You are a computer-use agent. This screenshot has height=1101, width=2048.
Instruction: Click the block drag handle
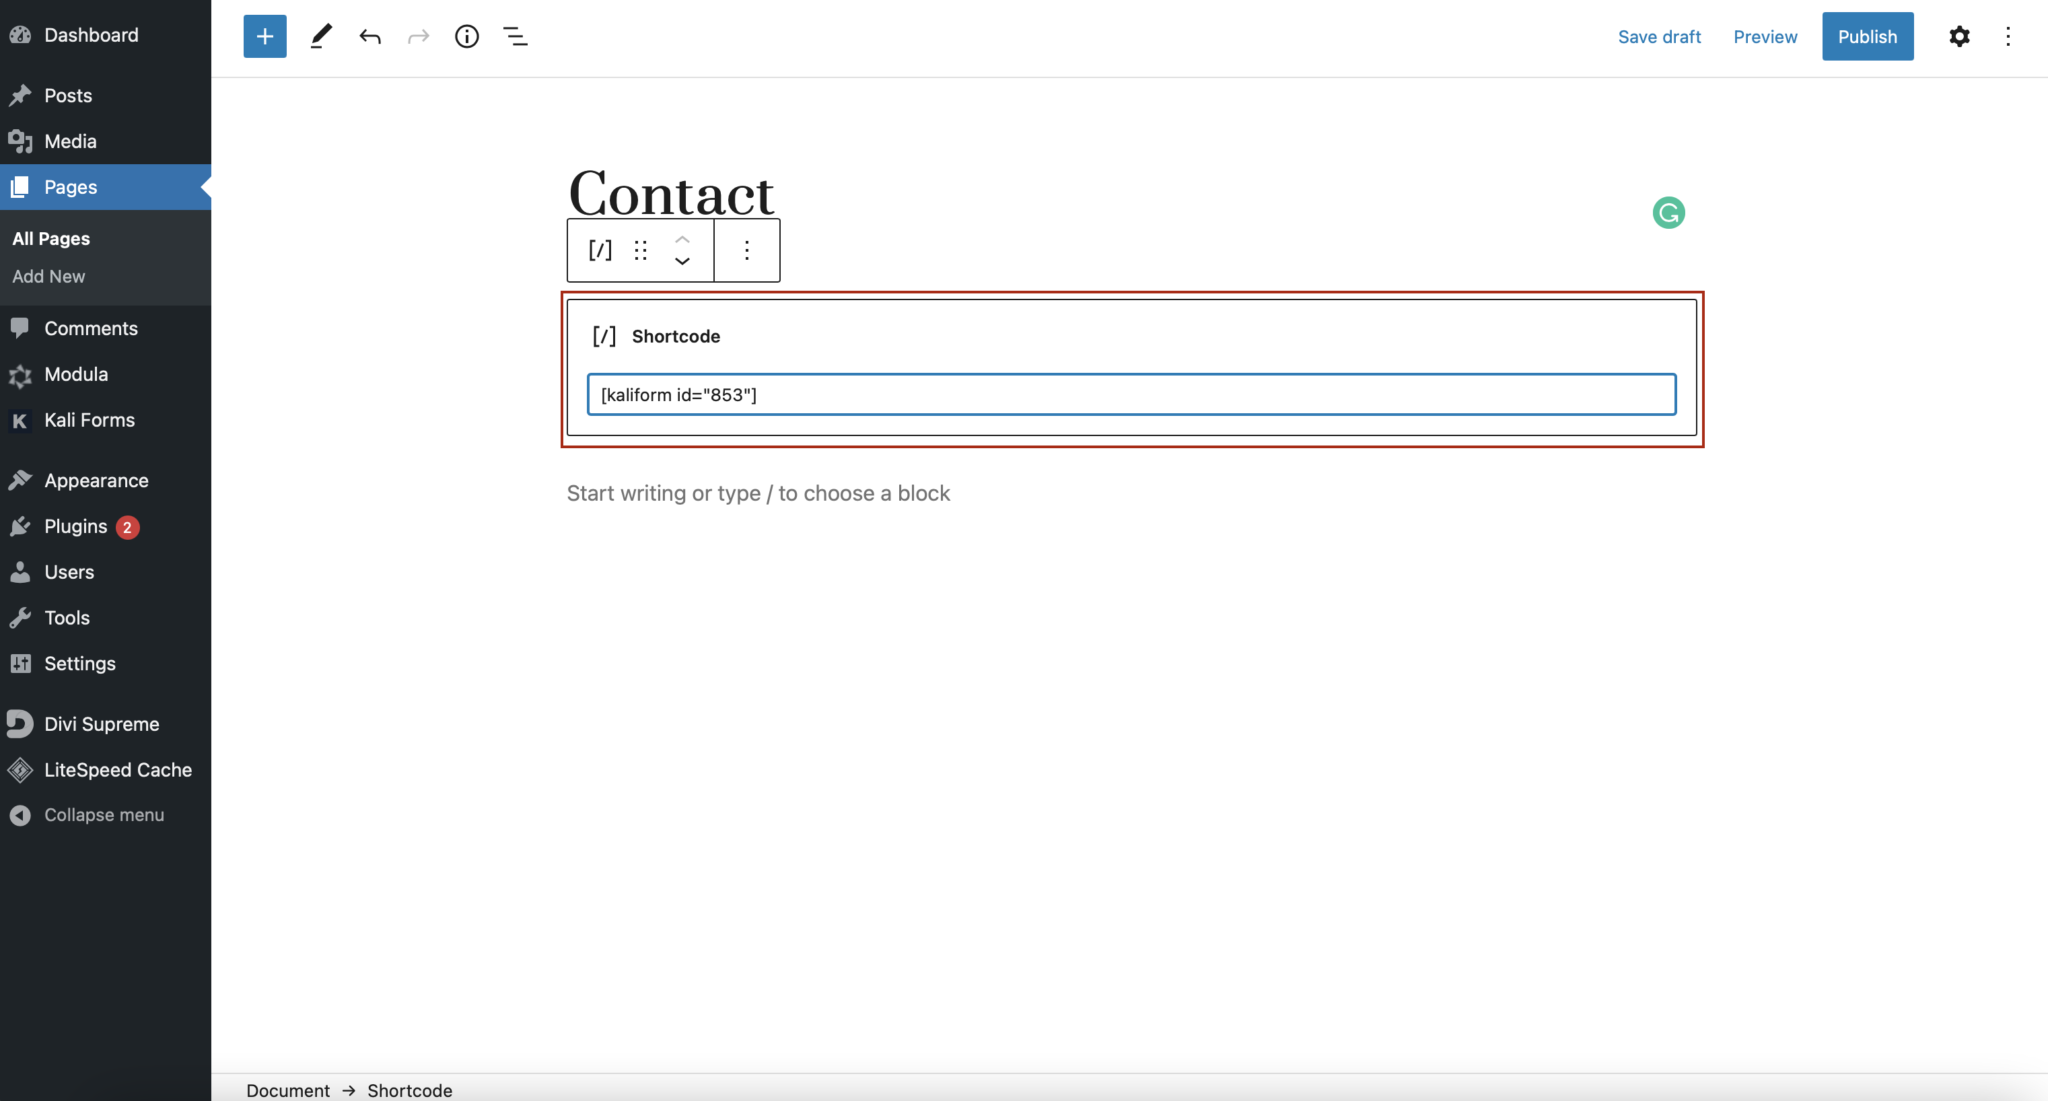[640, 250]
